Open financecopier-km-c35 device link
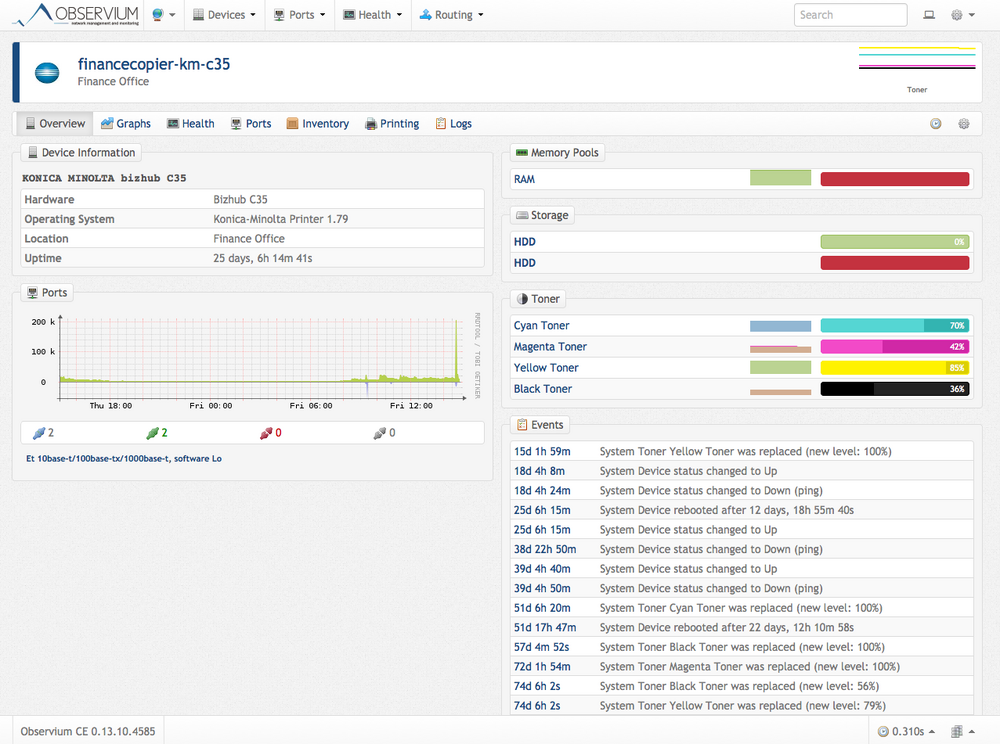Viewport: 1000px width, 744px height. [154, 64]
